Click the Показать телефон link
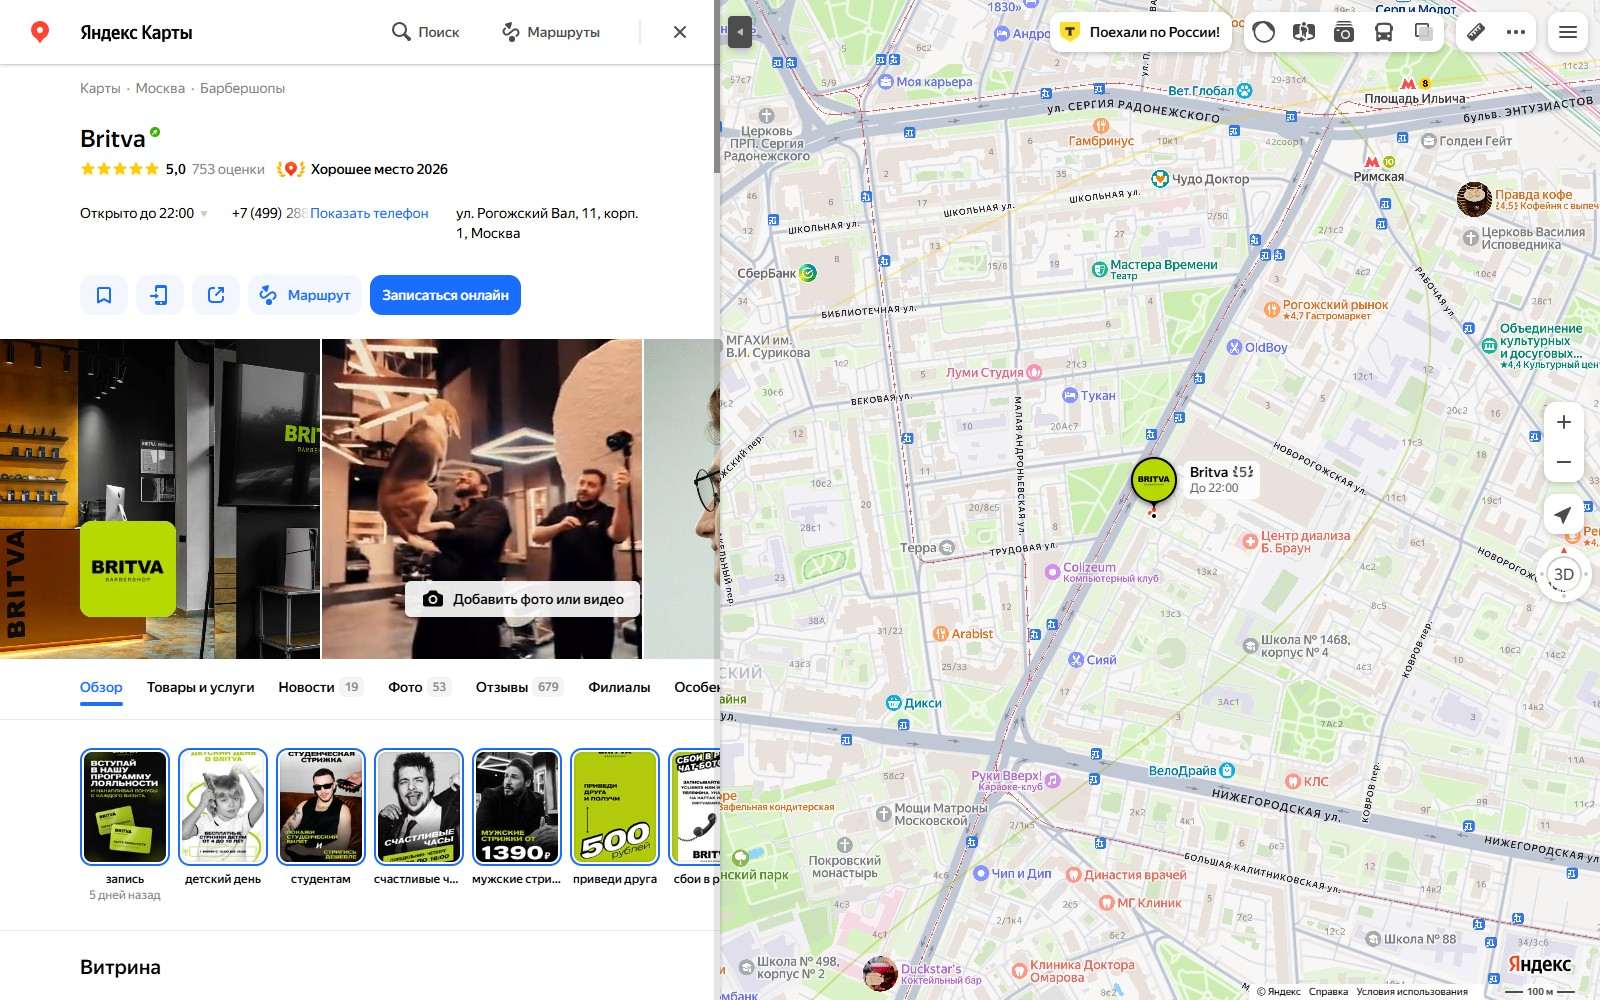 click(x=369, y=213)
